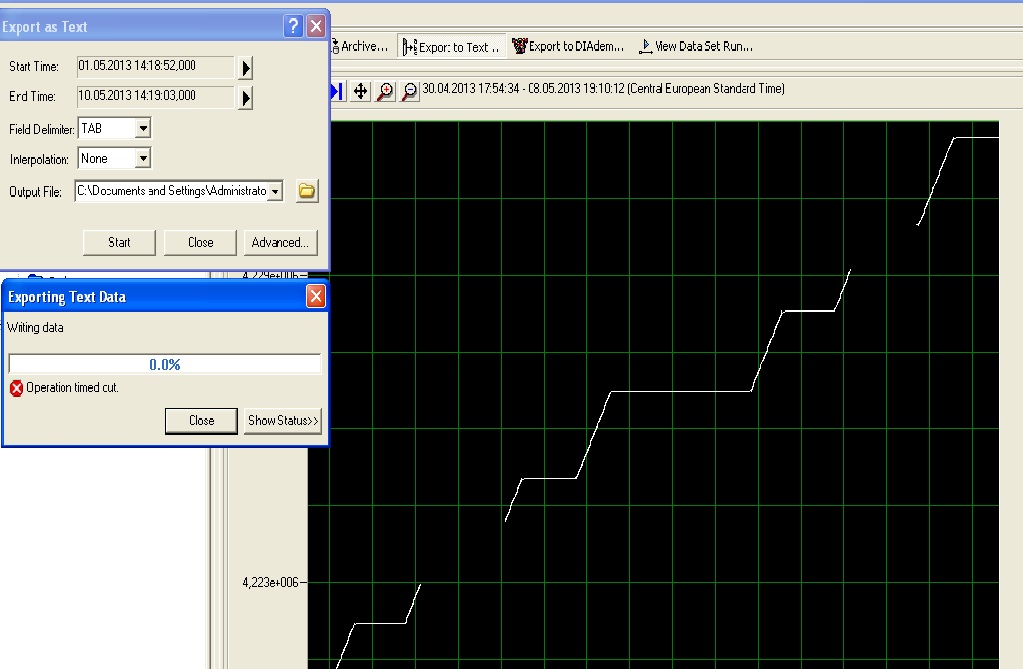The image size is (1023, 669).
Task: Click the Operation timed out error icon
Action: coord(16,388)
